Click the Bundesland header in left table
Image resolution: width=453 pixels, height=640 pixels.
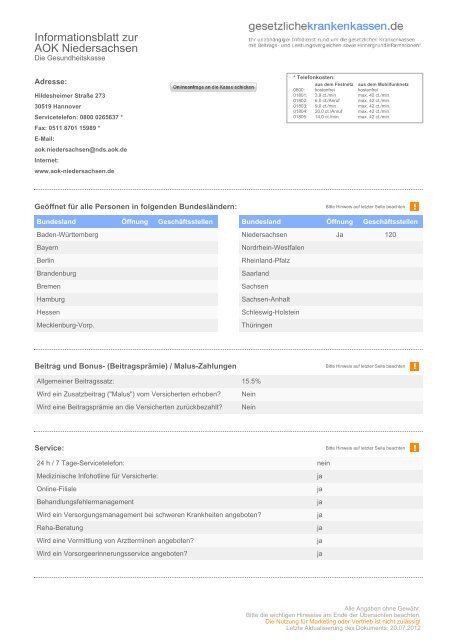click(56, 222)
